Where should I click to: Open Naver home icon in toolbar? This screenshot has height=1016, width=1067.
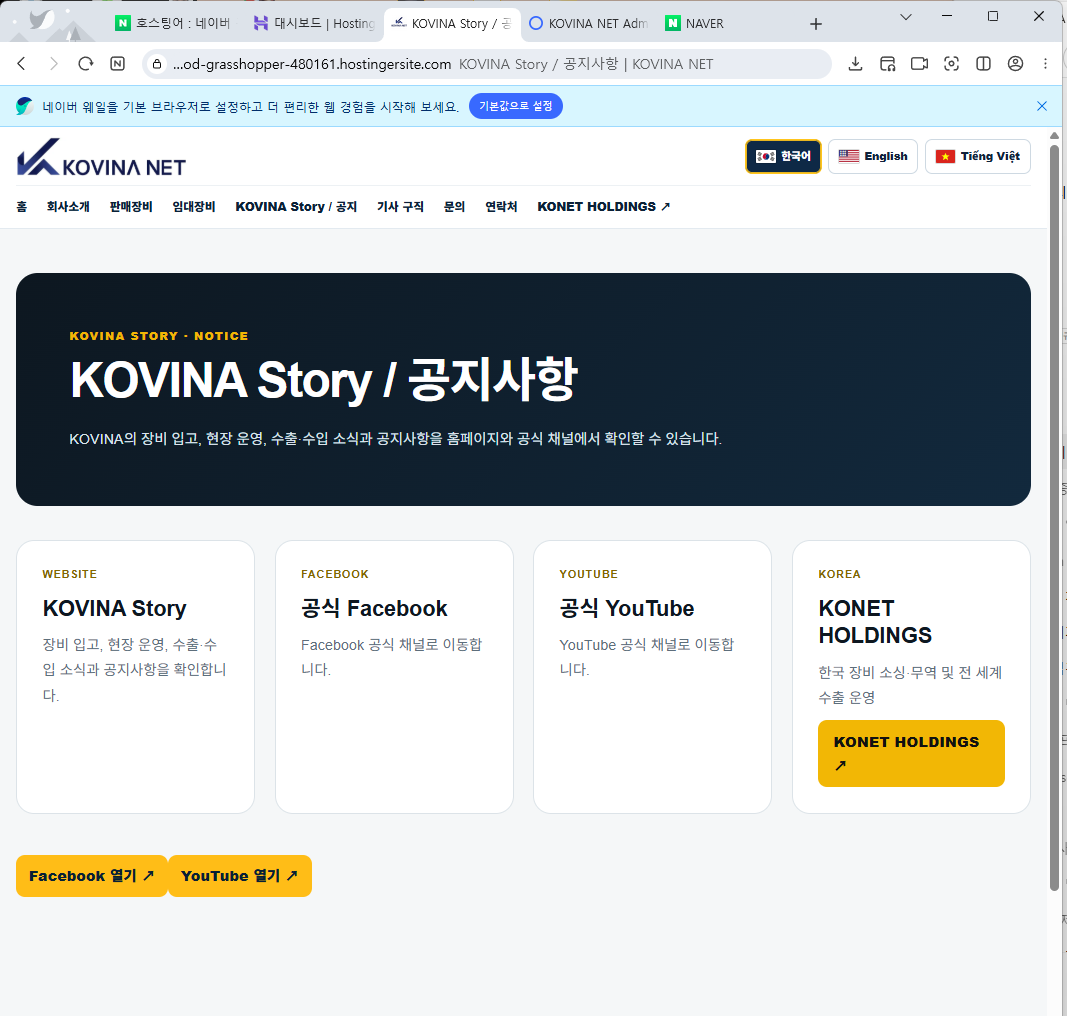118,64
